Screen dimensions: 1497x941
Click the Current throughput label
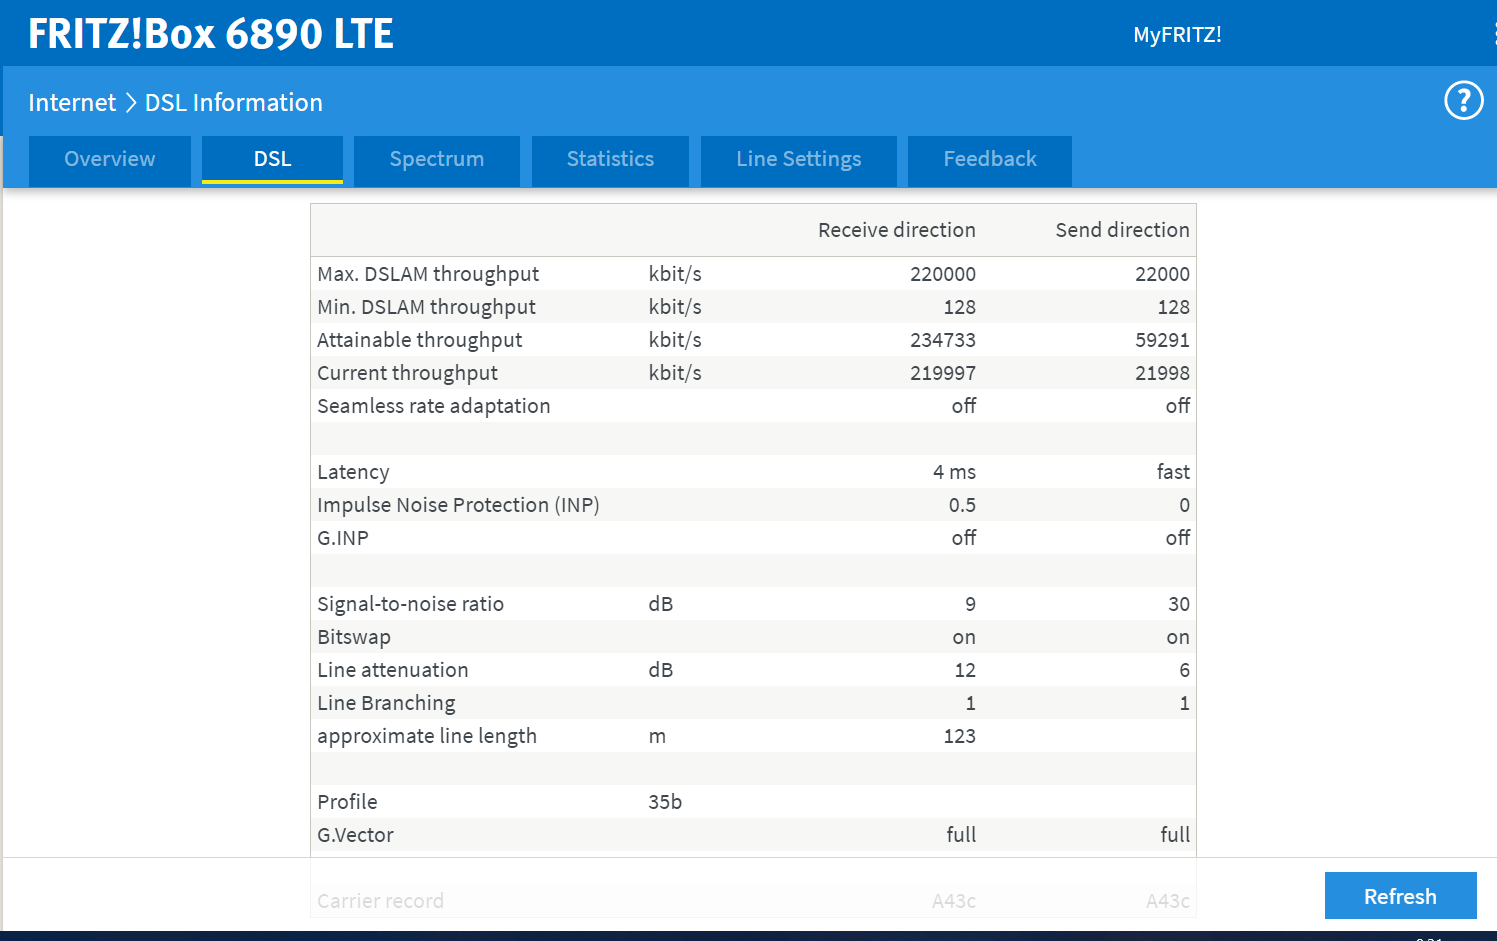[x=407, y=373]
